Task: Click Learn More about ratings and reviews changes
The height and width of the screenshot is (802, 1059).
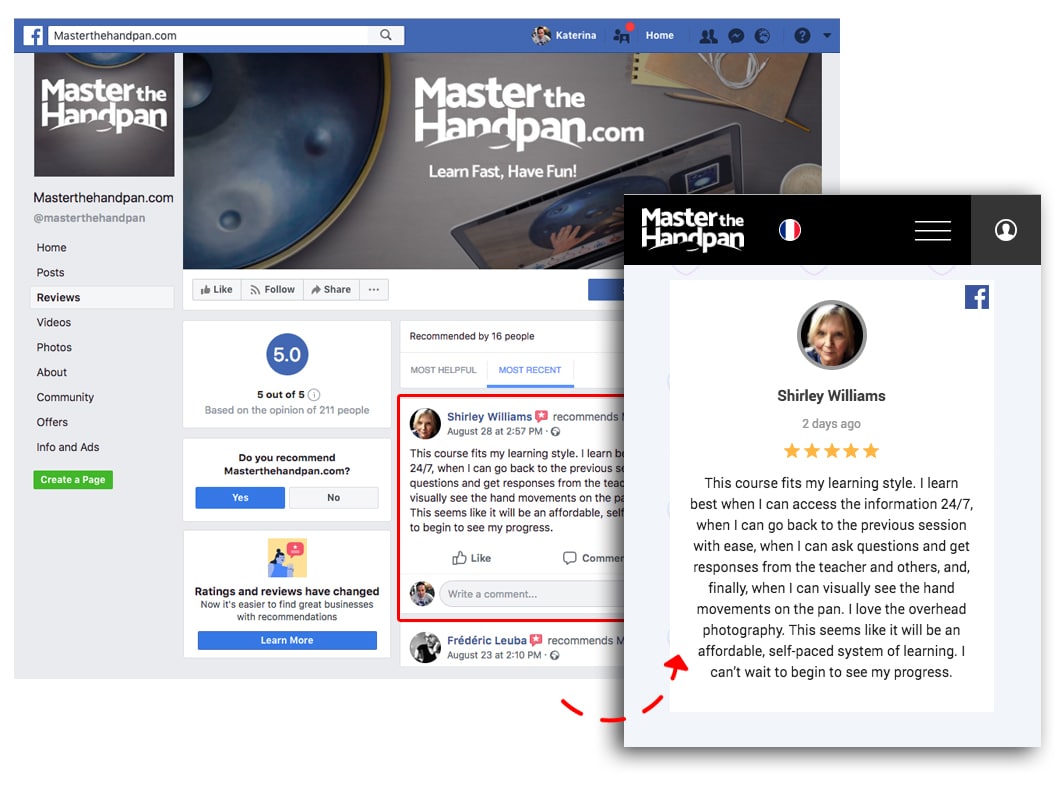Action: coord(286,640)
